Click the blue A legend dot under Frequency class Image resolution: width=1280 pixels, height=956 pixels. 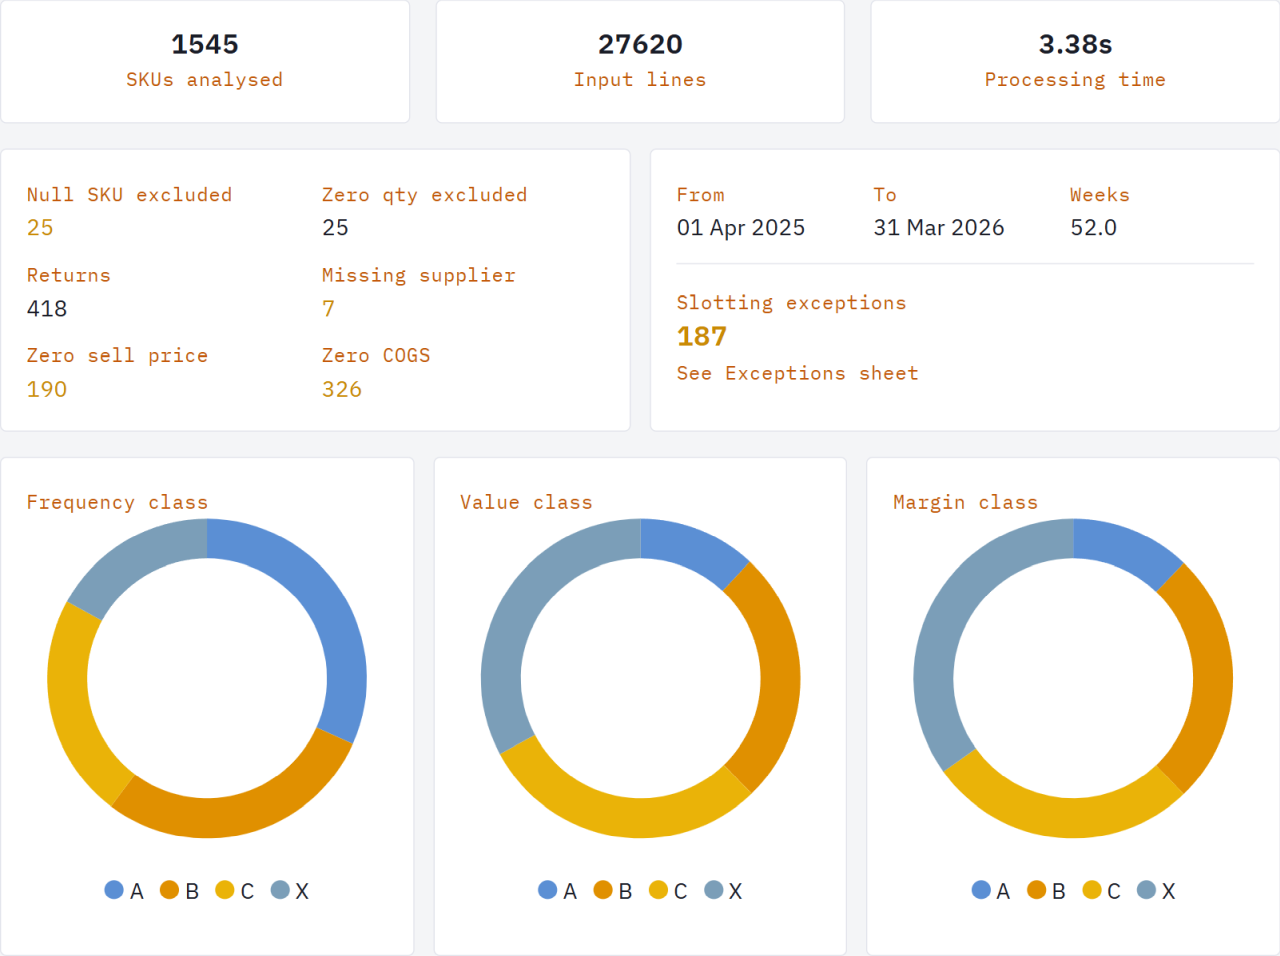pos(114,890)
